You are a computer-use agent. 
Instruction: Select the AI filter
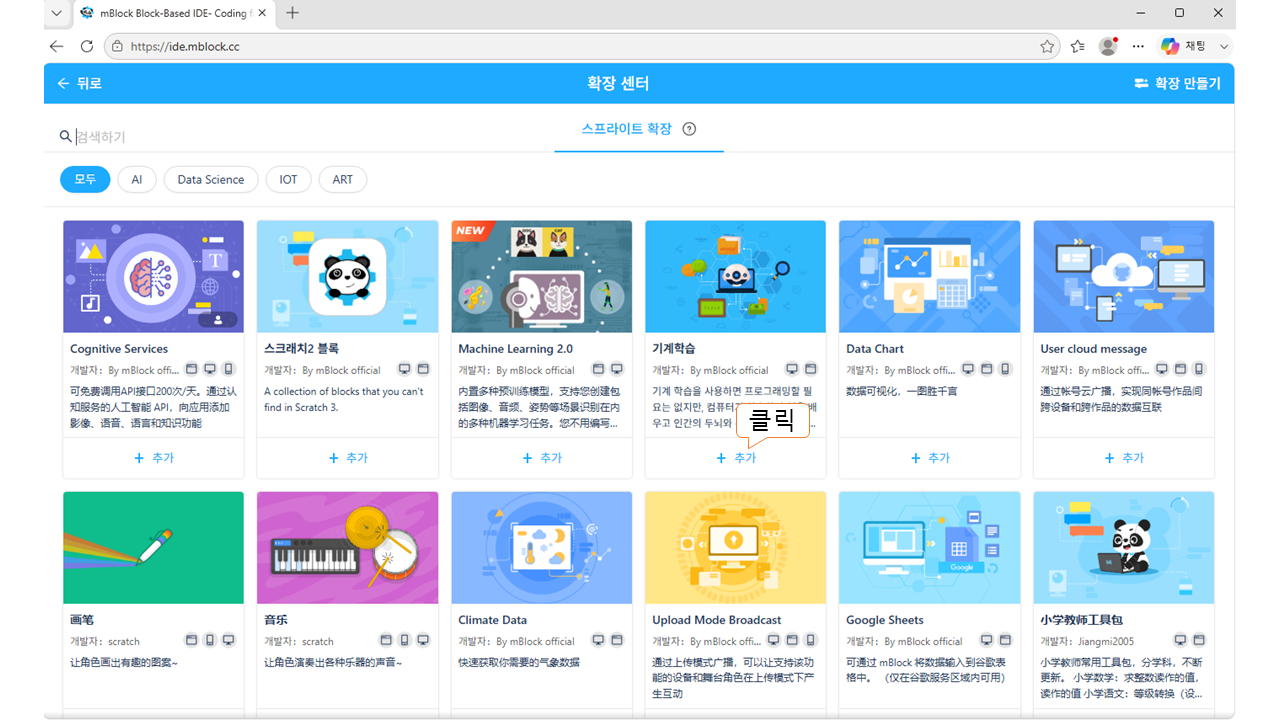click(137, 180)
